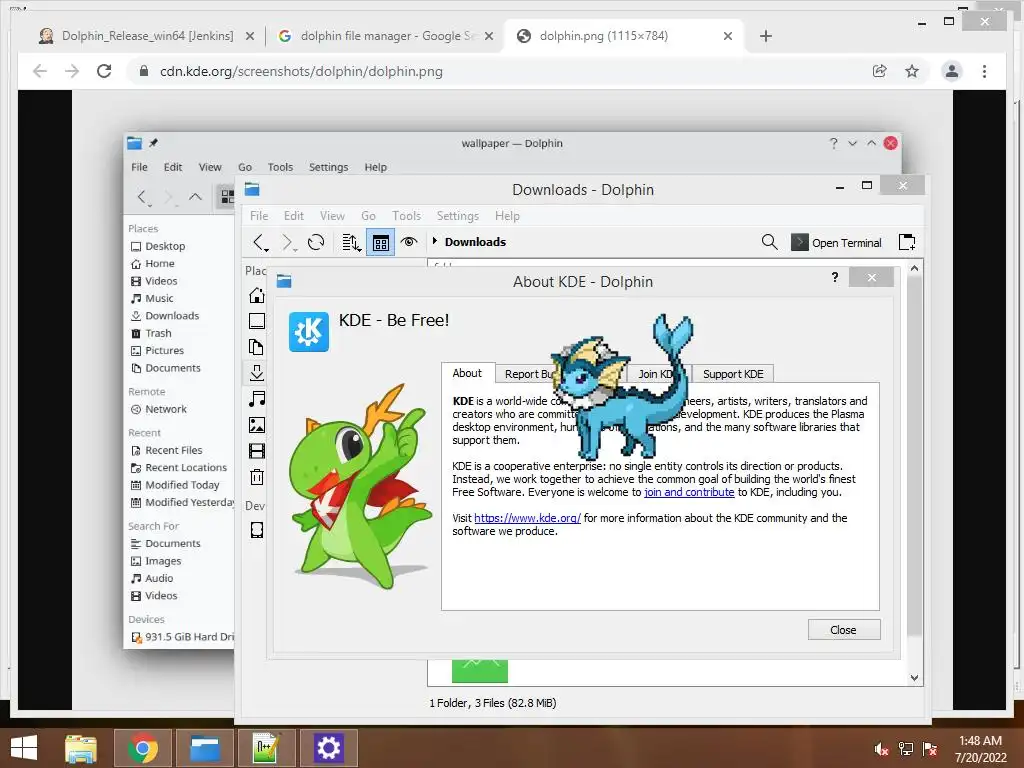Select Images under Search For
Screen dimensions: 1024x768
coord(156,561)
